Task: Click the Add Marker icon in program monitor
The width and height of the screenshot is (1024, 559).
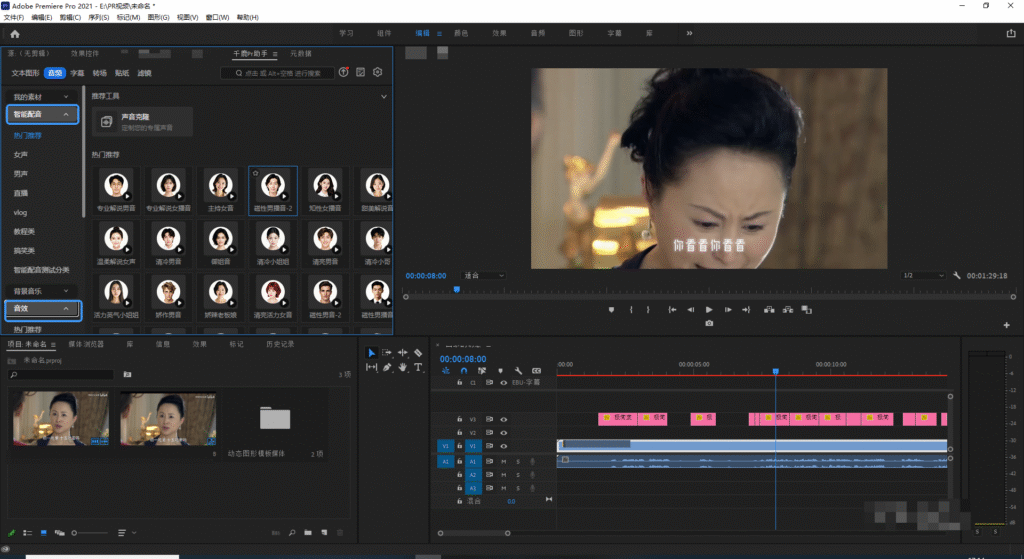Action: 610,309
